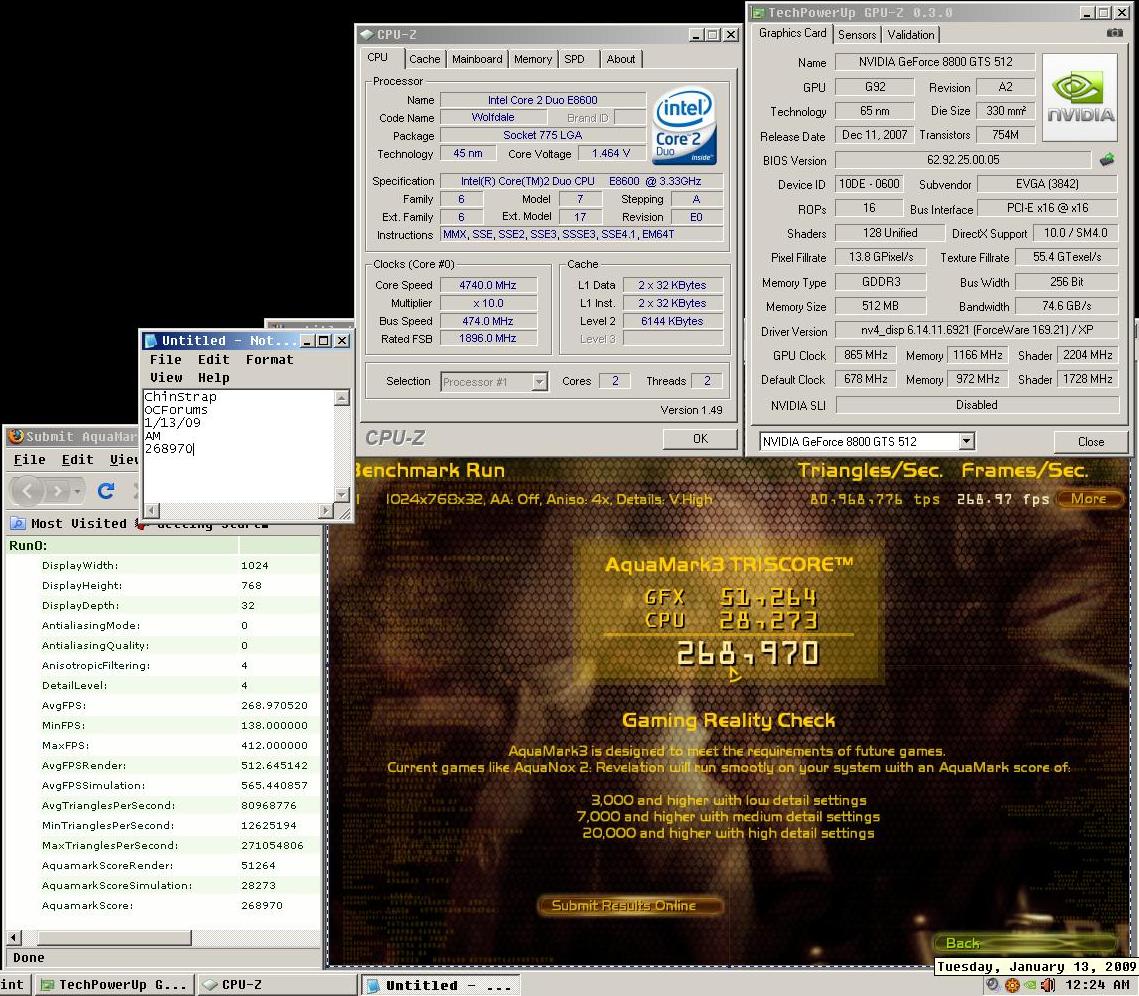Switch to GPU-Z Validation tab
This screenshot has height=996, width=1139.
tap(911, 34)
